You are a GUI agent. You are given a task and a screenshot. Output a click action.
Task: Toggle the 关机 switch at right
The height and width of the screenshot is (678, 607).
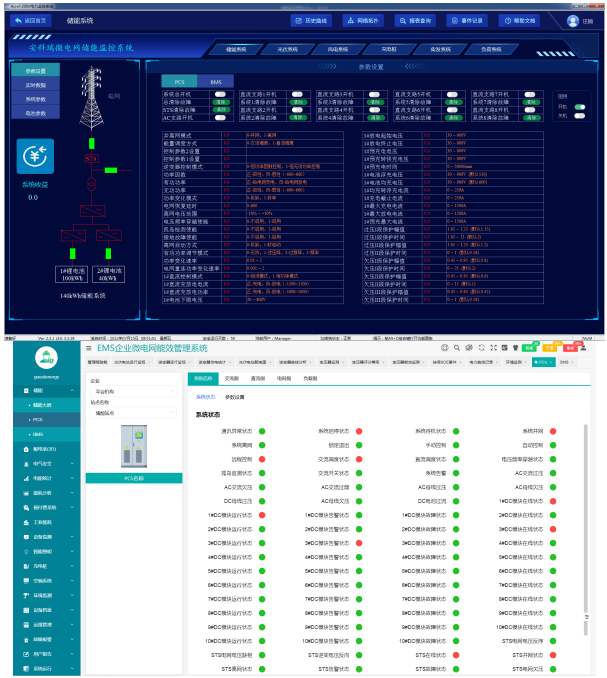point(580,116)
